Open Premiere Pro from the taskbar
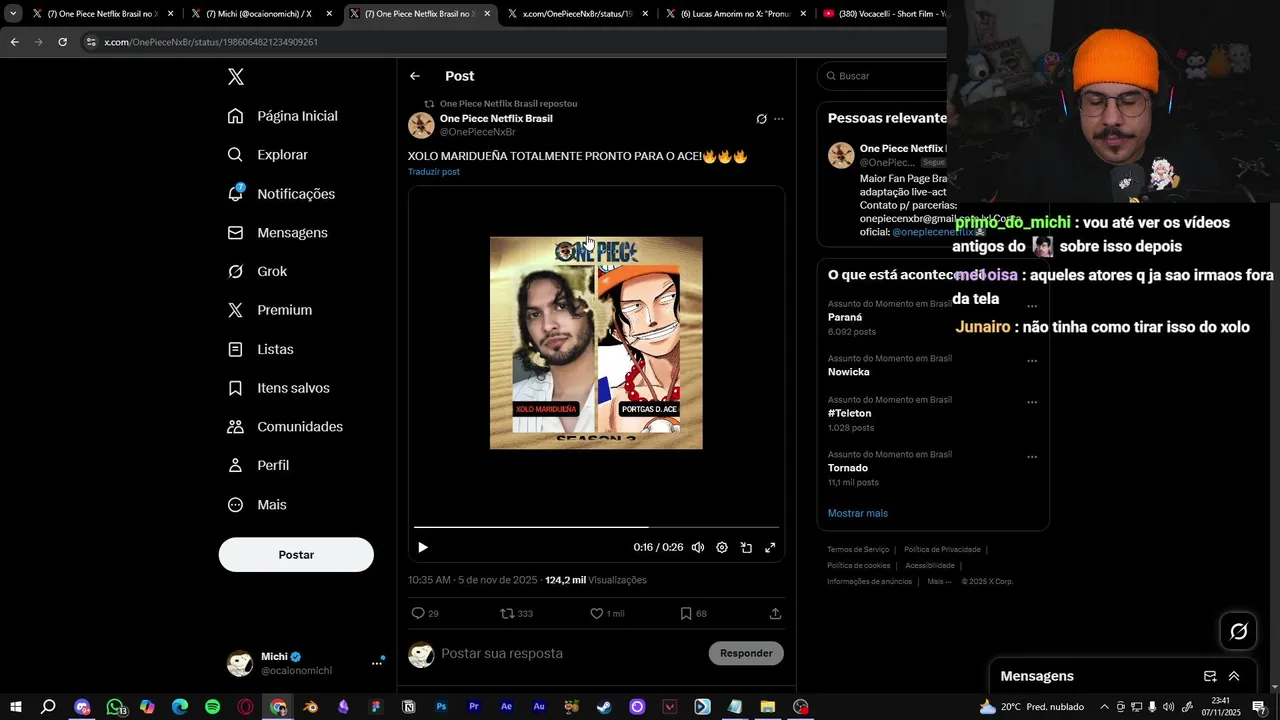 474,707
